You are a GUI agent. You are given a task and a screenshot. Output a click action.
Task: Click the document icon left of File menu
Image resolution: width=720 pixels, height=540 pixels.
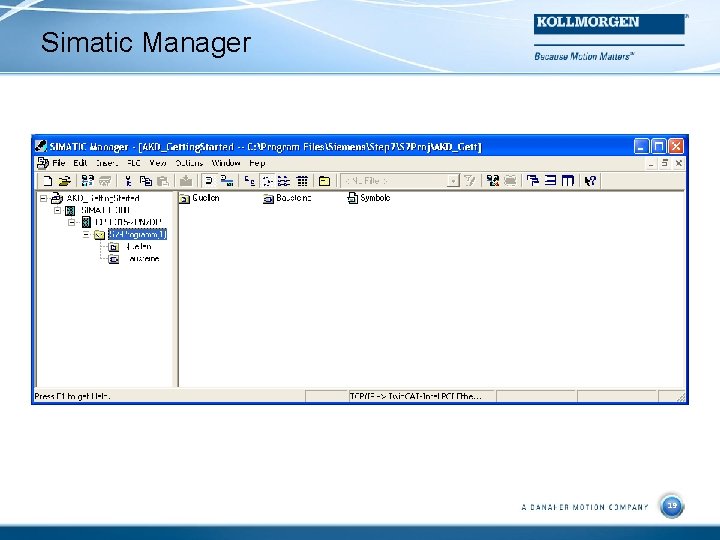coord(43,163)
